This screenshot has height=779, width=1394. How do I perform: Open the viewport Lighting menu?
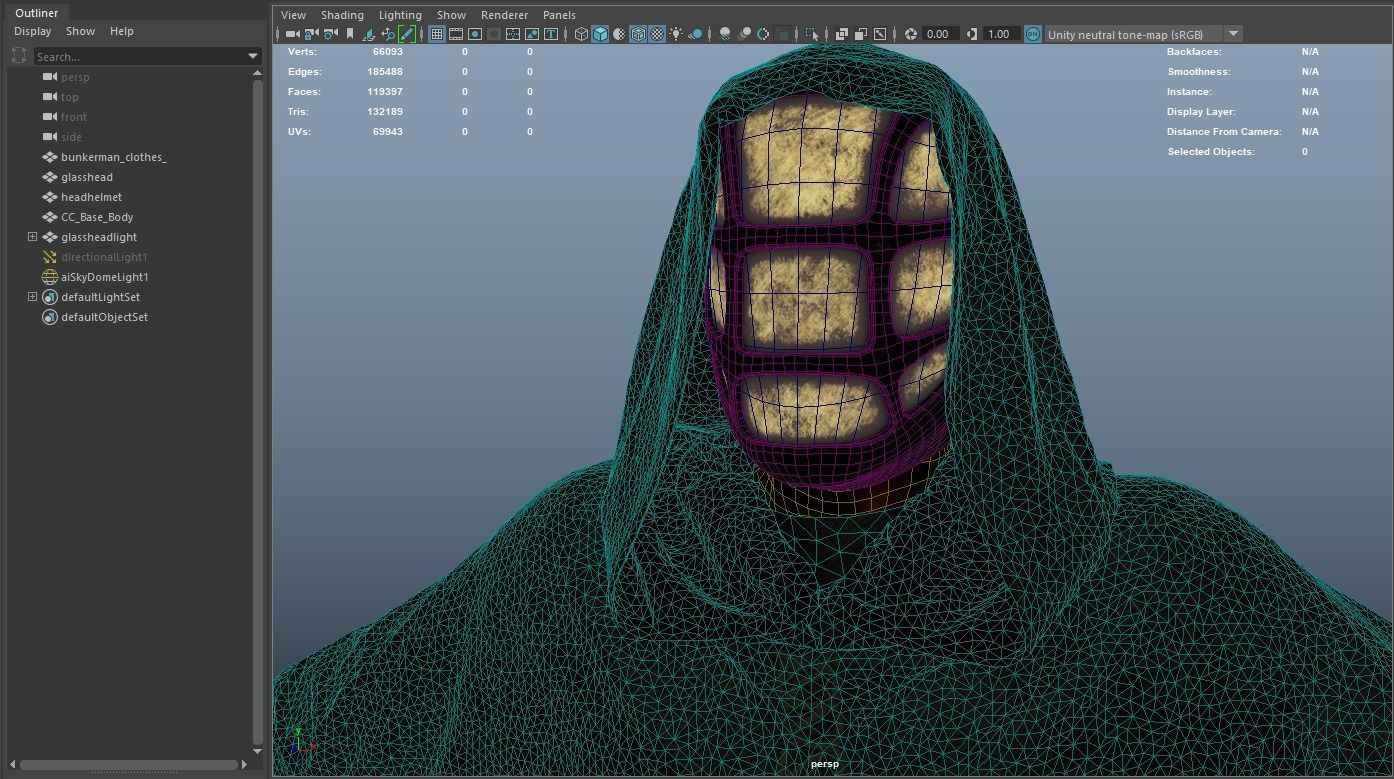pos(400,15)
